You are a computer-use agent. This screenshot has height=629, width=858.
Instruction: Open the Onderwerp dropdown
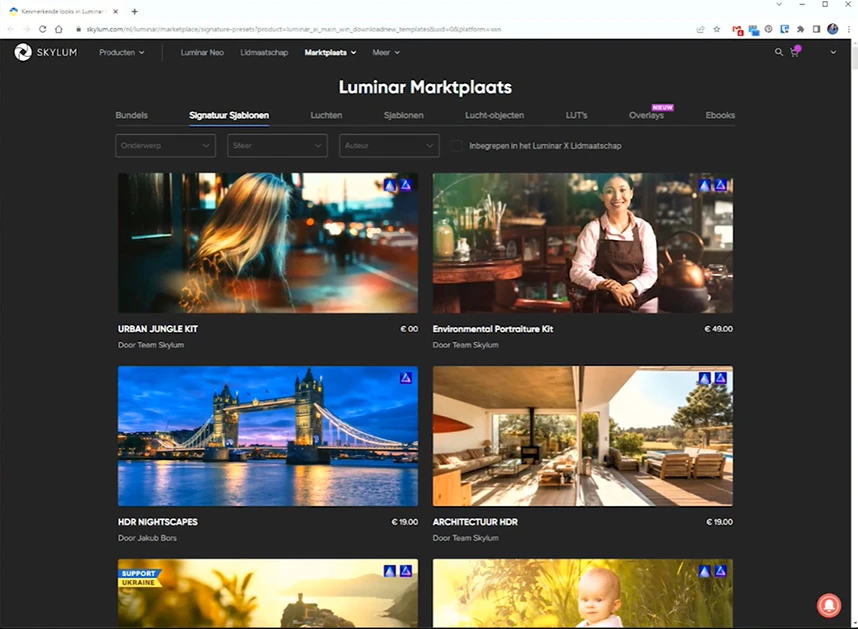[x=165, y=145]
